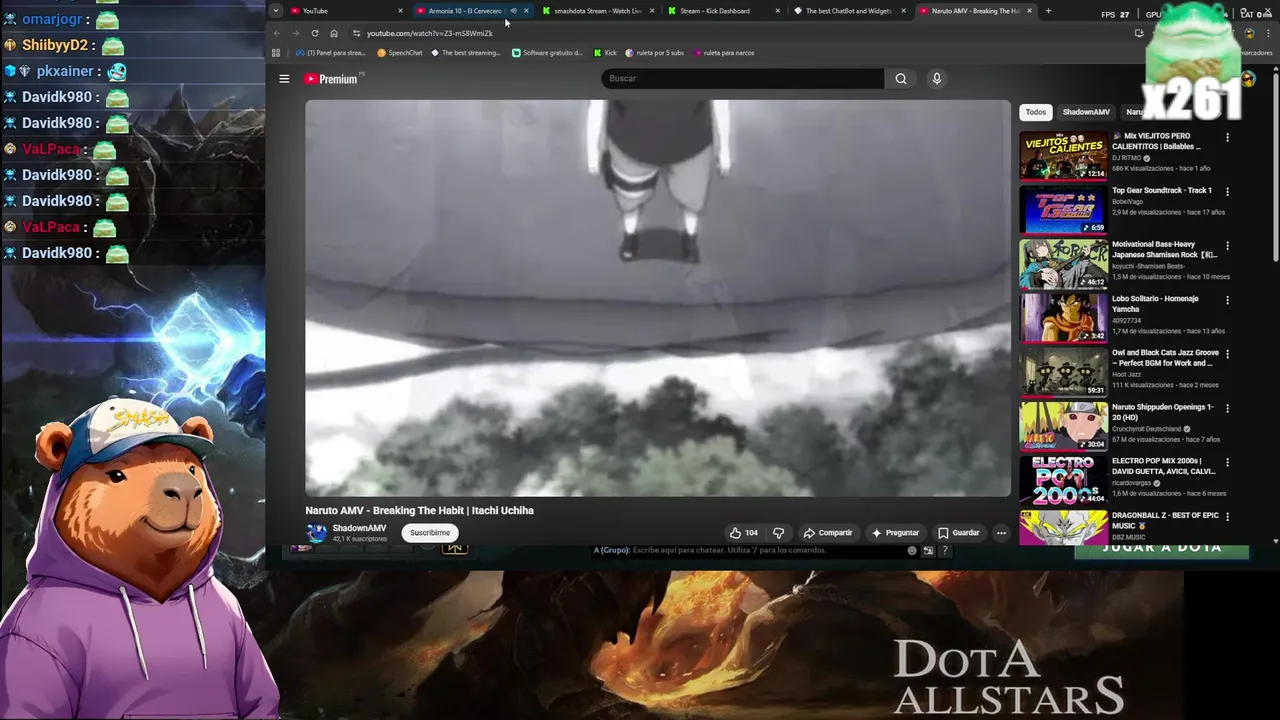Focus the Buscar search field
This screenshot has width=1280, height=720.
tap(742, 79)
